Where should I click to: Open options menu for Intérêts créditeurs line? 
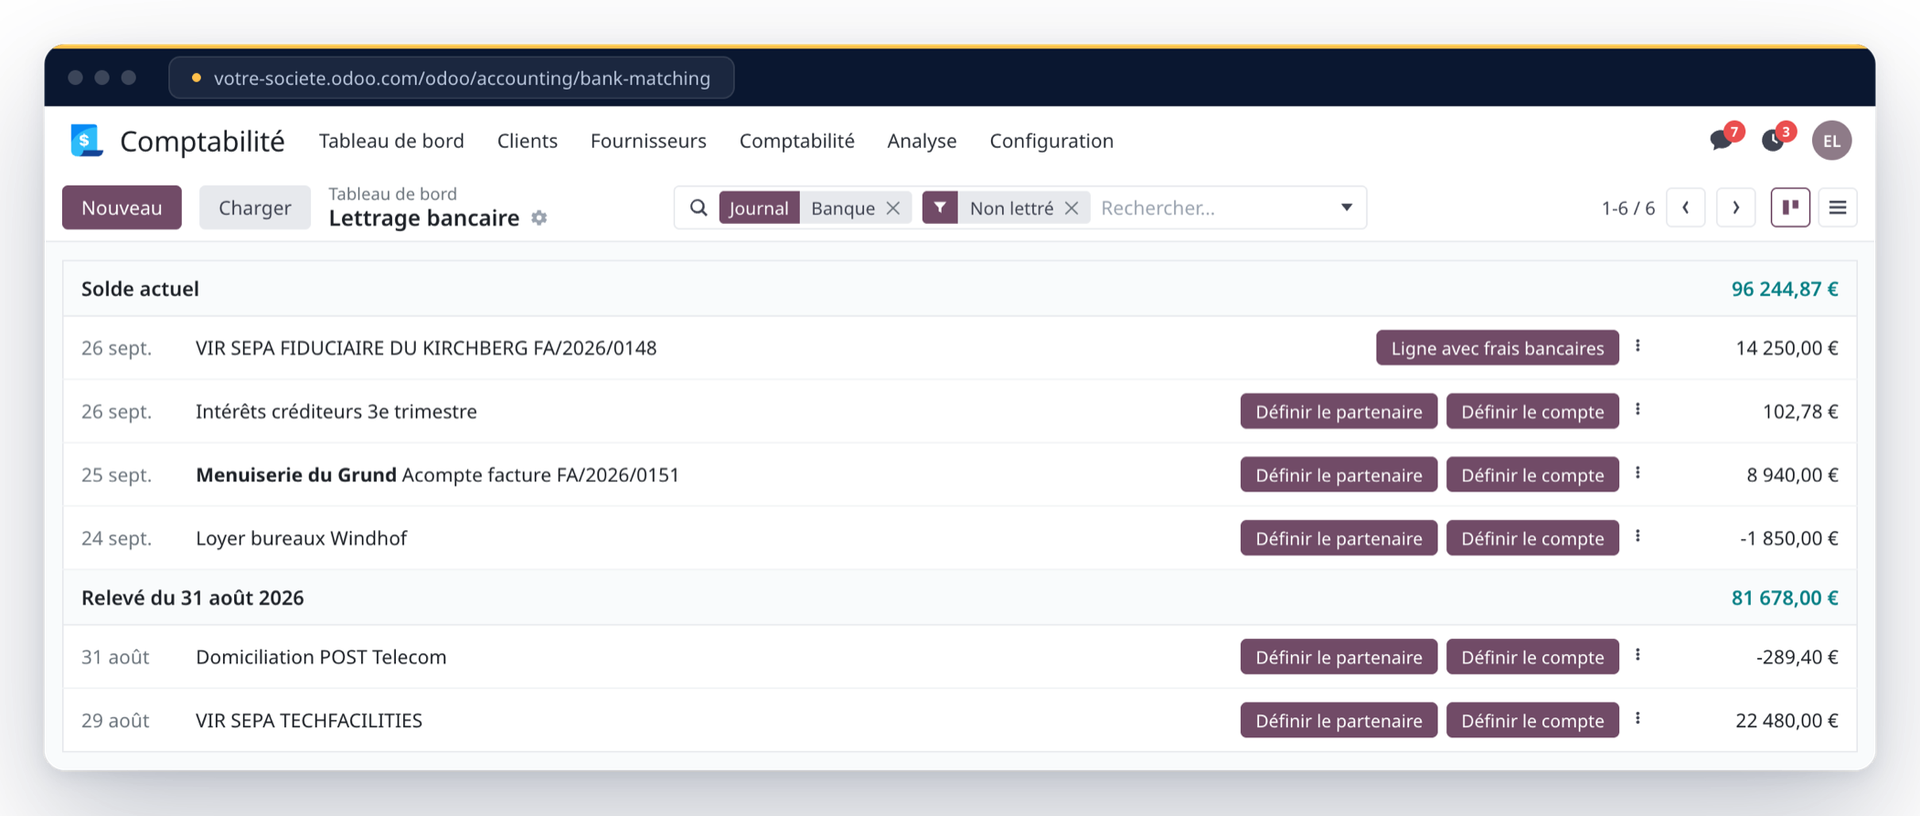(1638, 409)
